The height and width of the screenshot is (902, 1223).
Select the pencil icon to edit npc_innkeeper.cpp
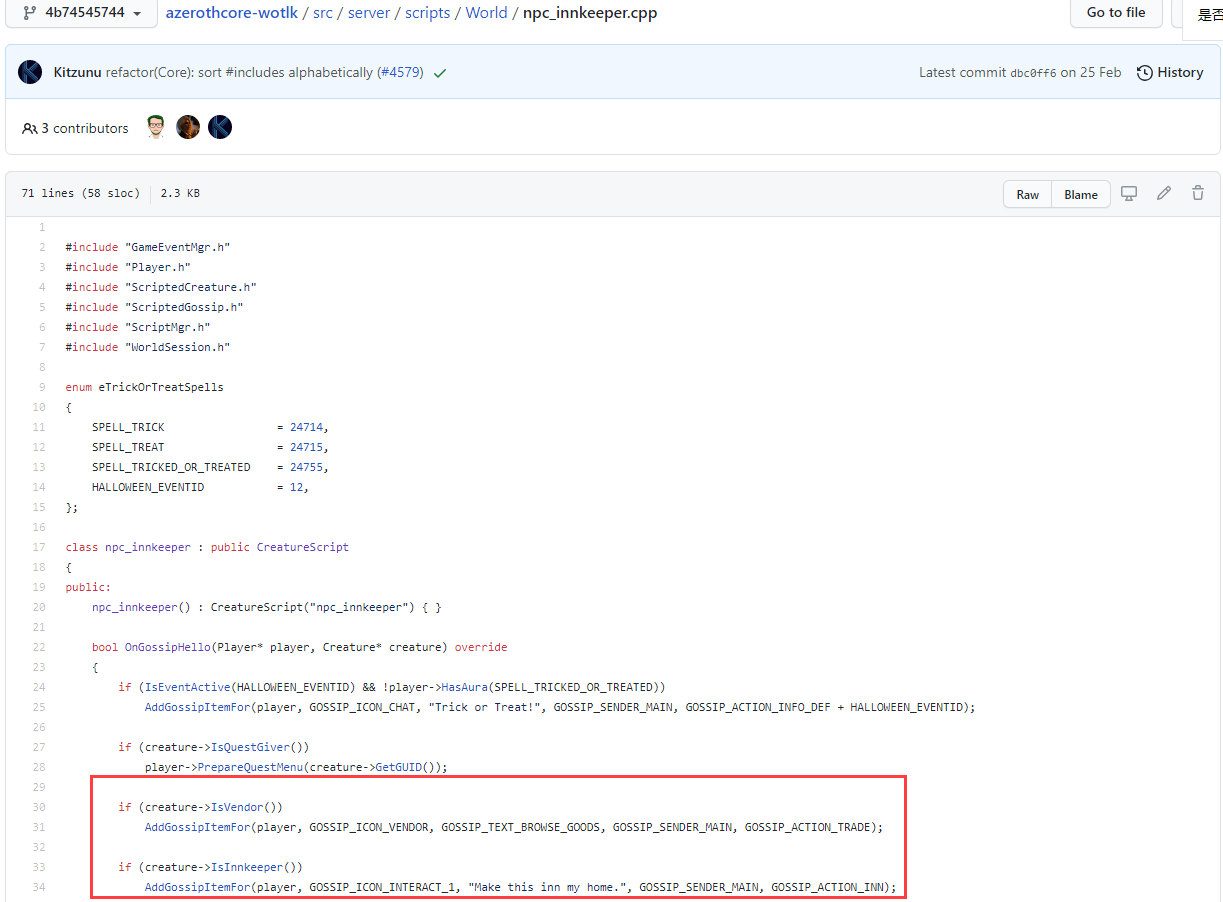point(1163,193)
